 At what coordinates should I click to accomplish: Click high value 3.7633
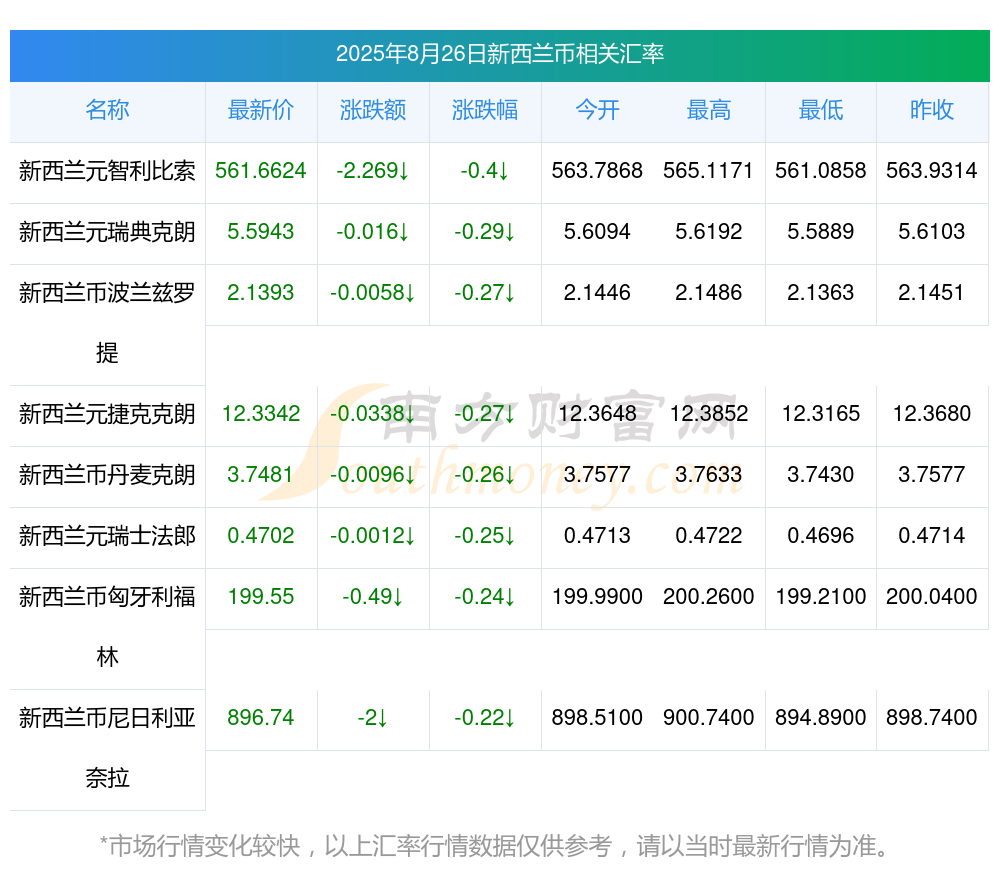tap(709, 475)
